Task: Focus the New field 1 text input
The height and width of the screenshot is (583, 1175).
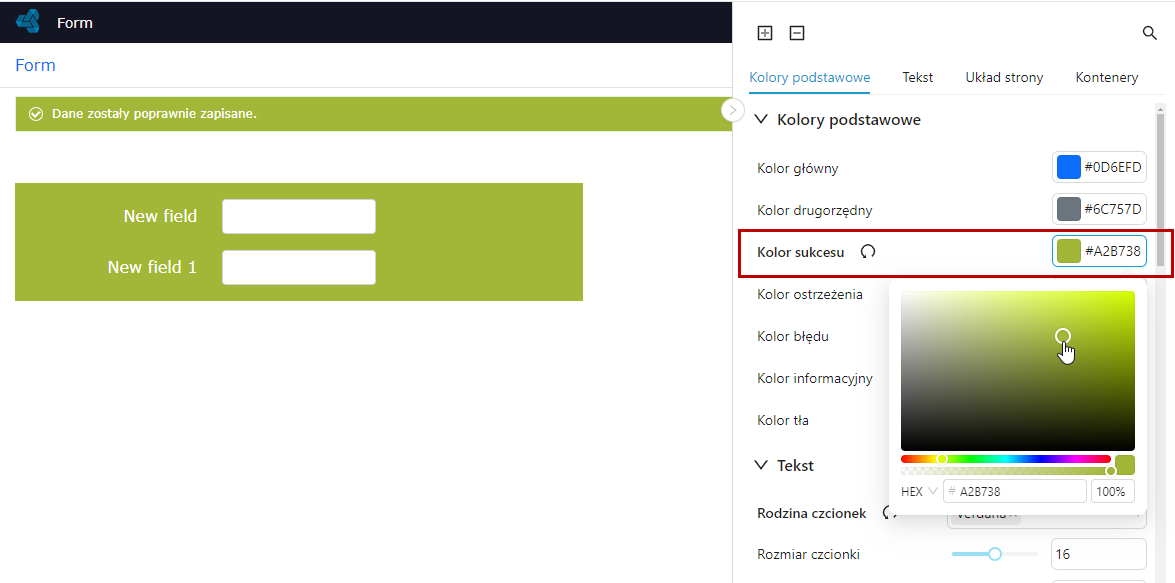Action: point(298,268)
